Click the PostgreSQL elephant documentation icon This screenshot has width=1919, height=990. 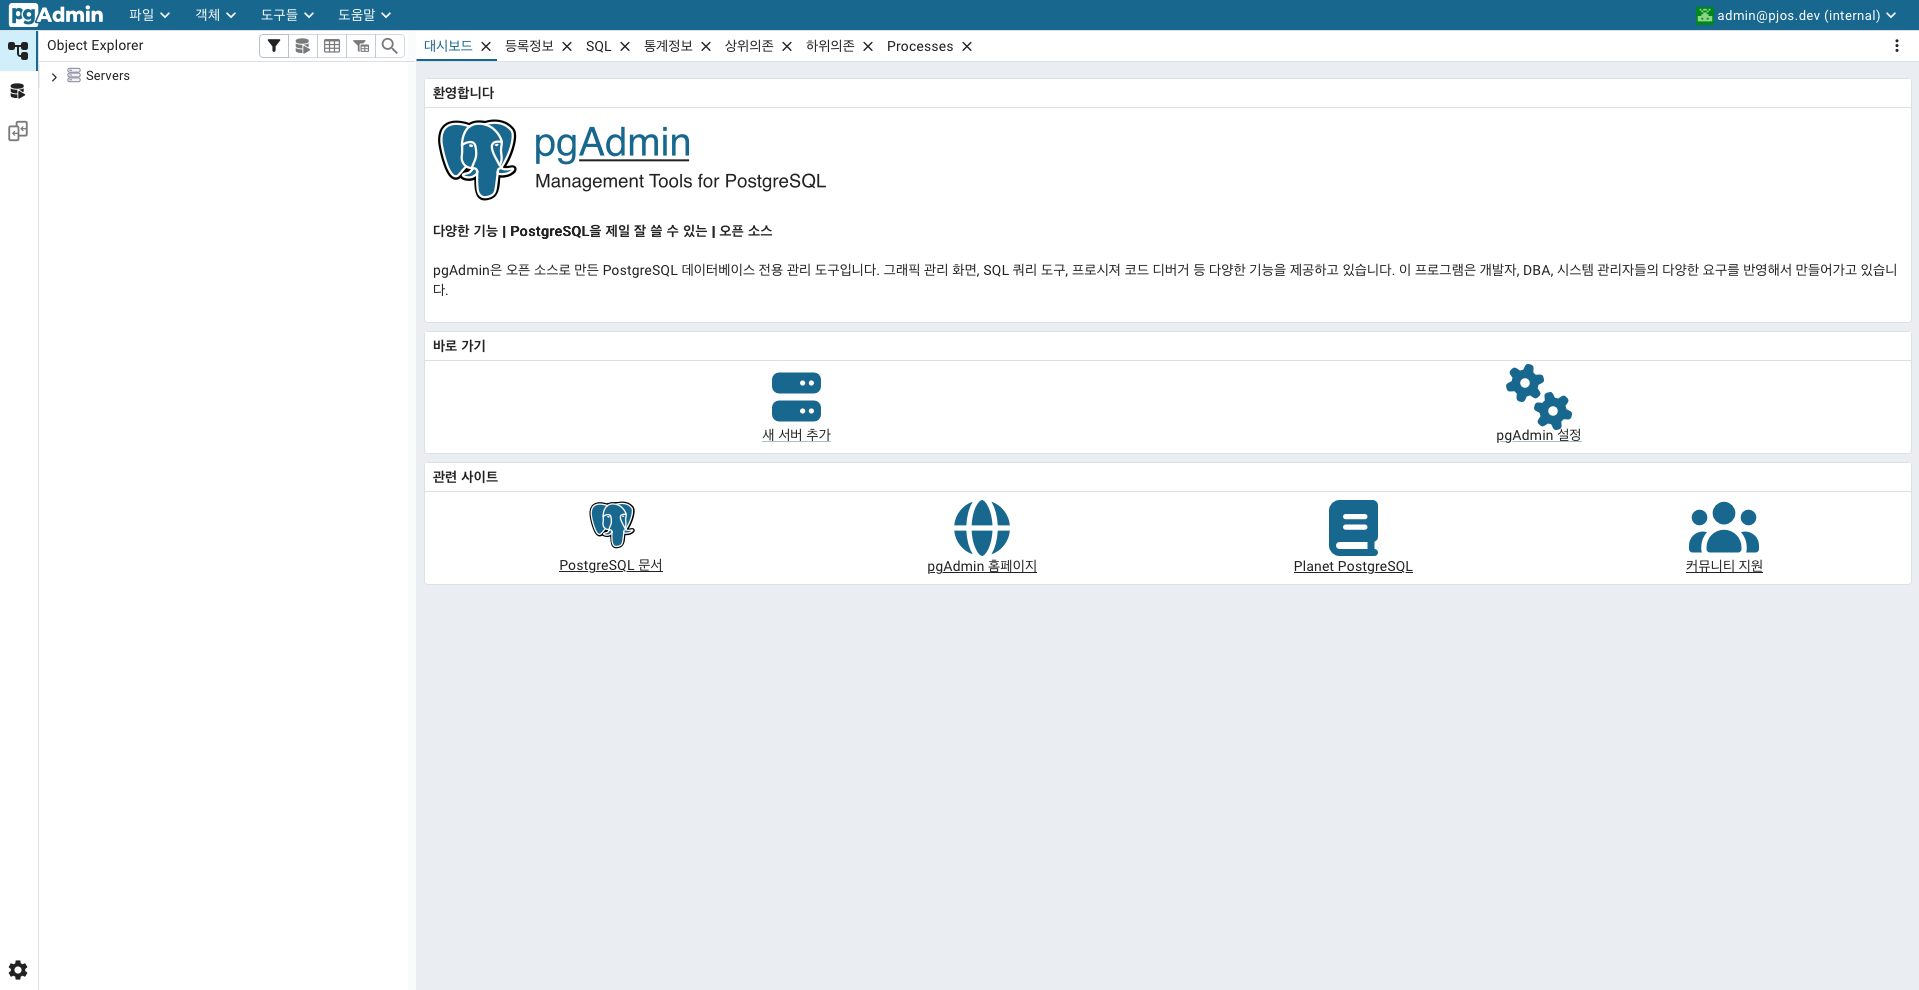point(612,524)
